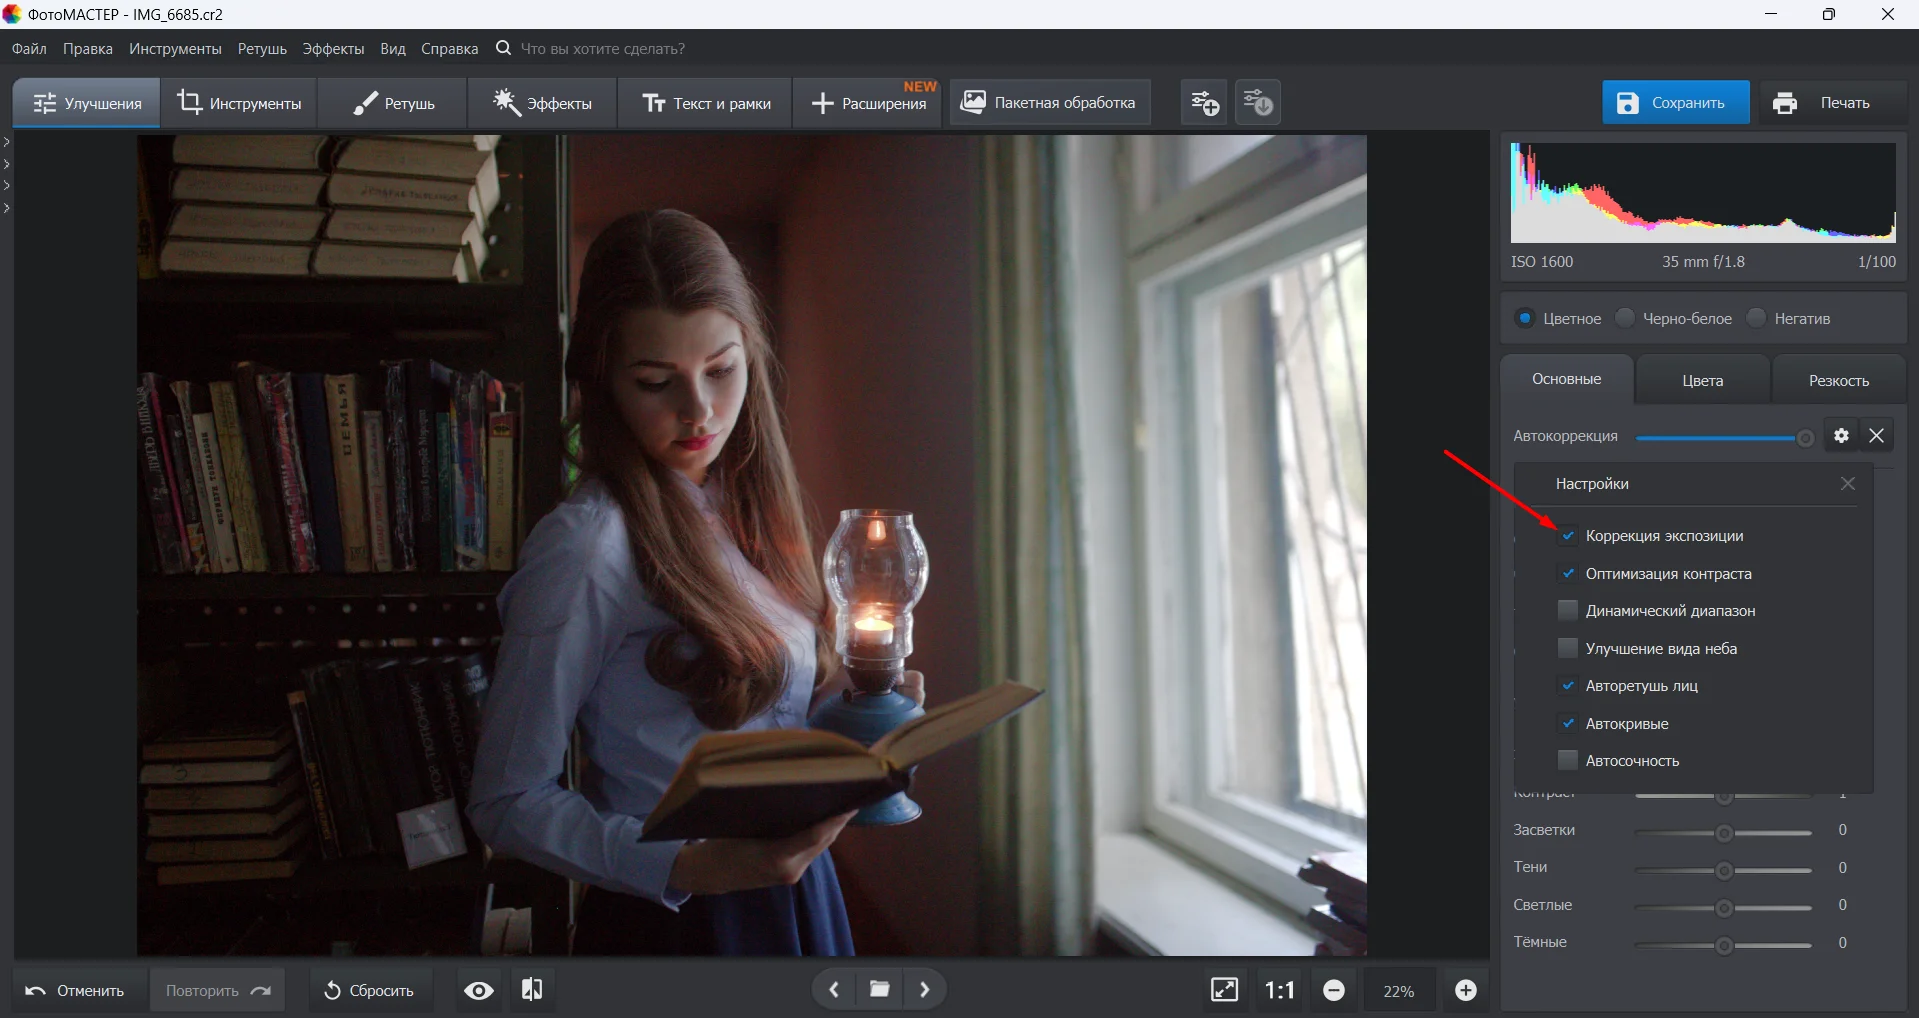Click the Тёмные slider handle

[1724, 946]
